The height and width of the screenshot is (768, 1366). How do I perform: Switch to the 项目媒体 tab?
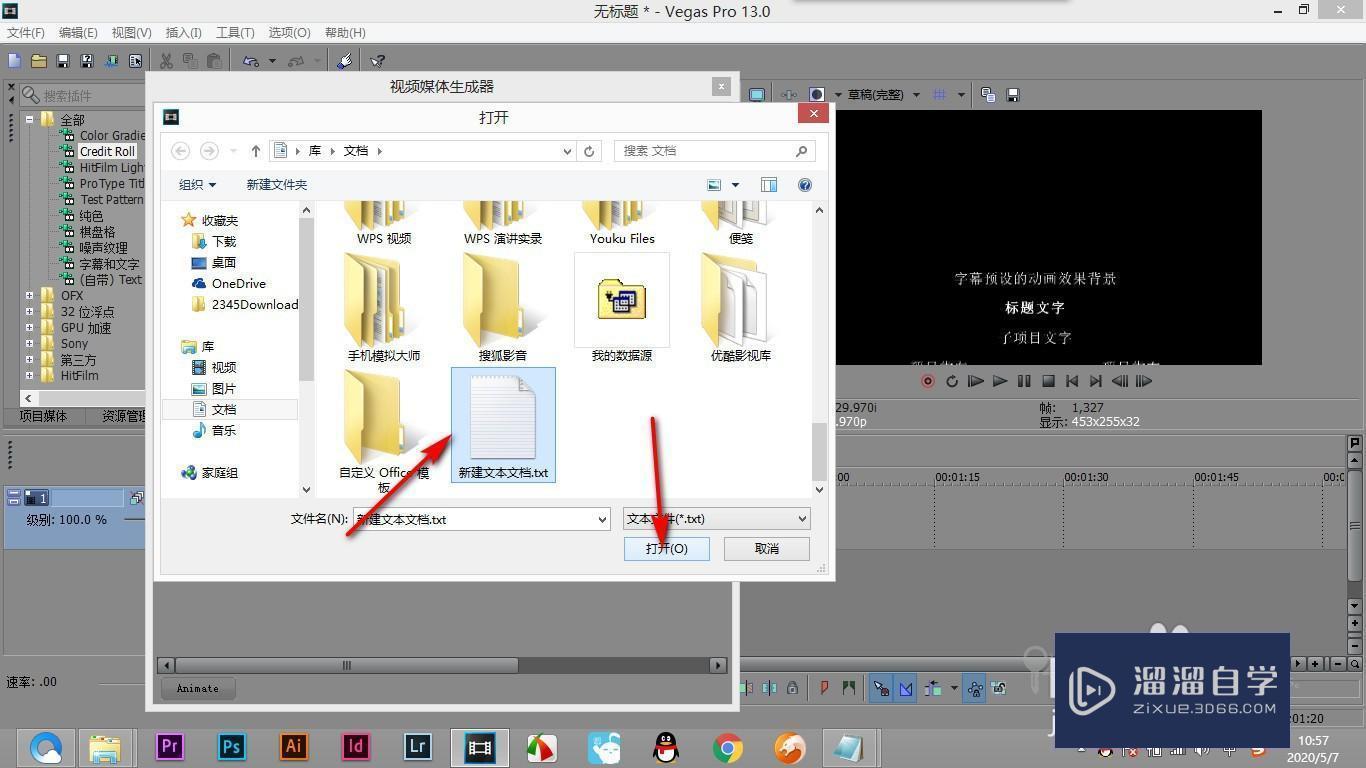coord(43,417)
